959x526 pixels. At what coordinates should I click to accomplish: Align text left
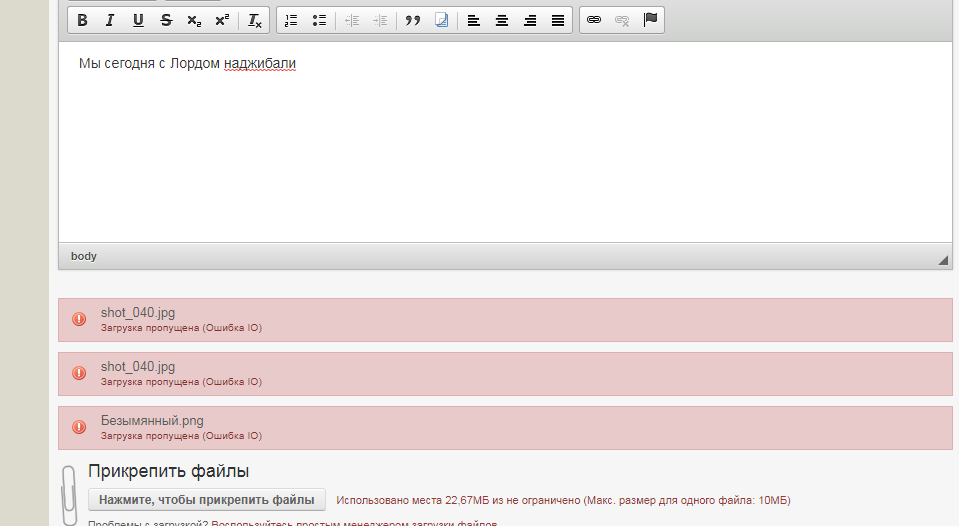[x=473, y=20]
